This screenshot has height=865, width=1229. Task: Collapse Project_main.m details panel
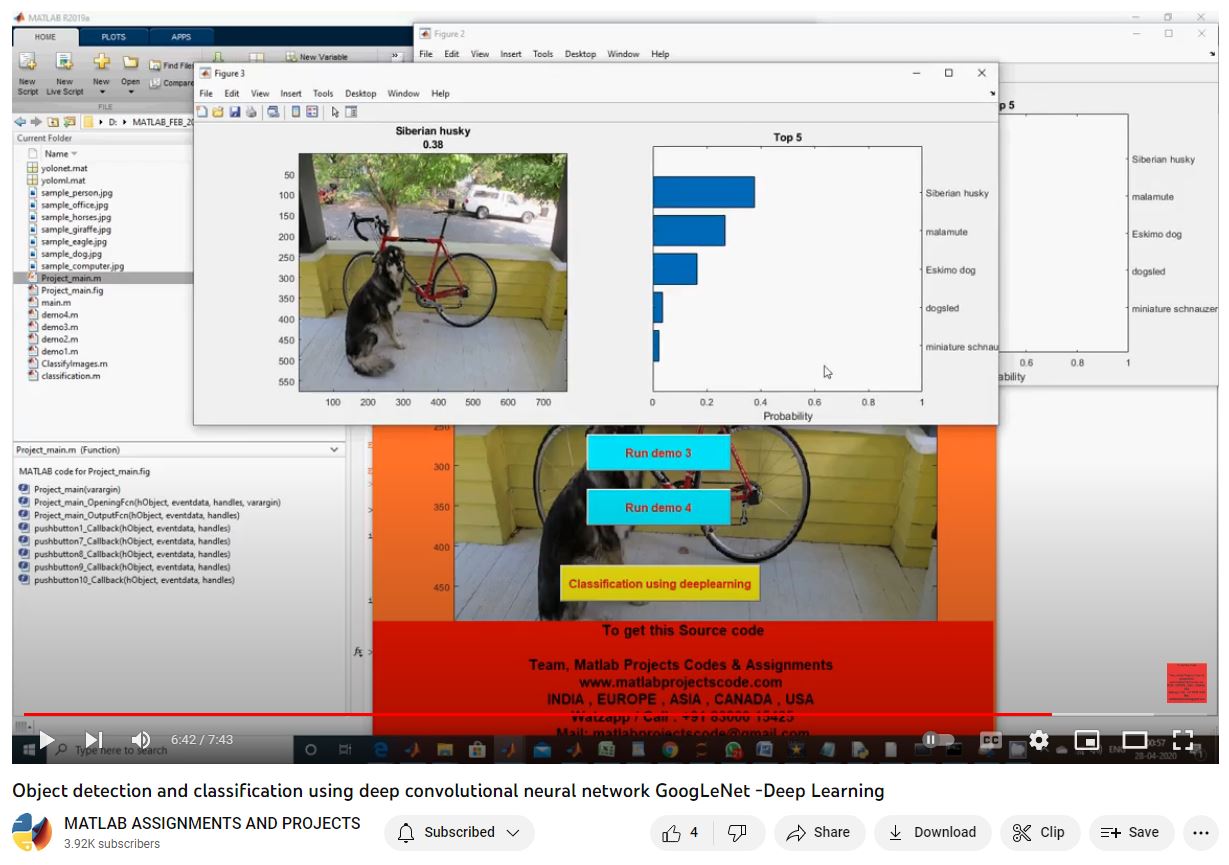[x=334, y=450]
